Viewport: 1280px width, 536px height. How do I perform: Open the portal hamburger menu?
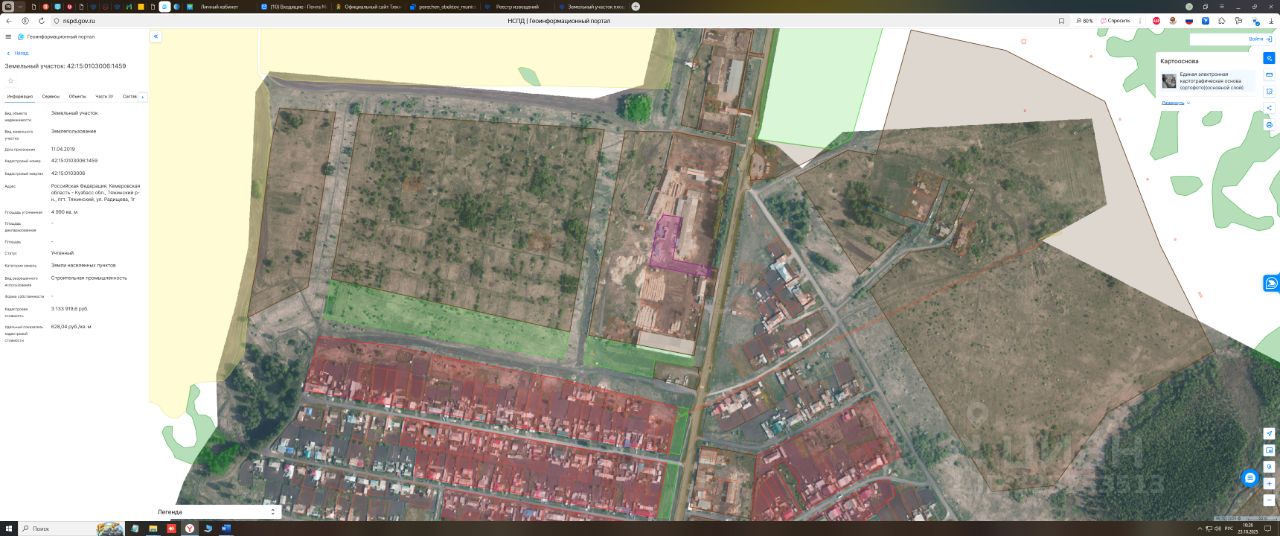[x=8, y=36]
